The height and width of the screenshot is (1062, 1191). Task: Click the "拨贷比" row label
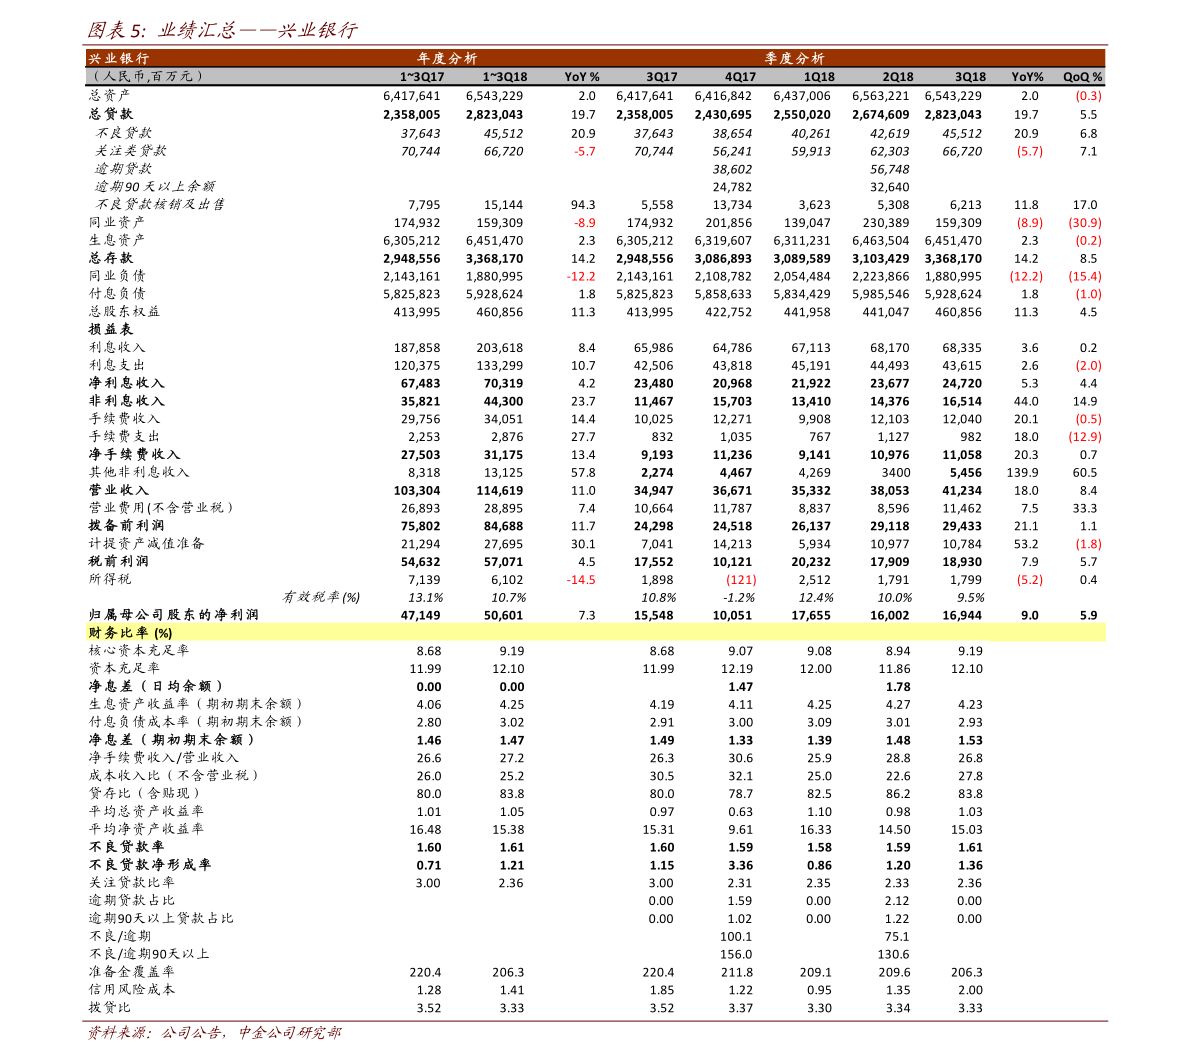[x=109, y=1007]
